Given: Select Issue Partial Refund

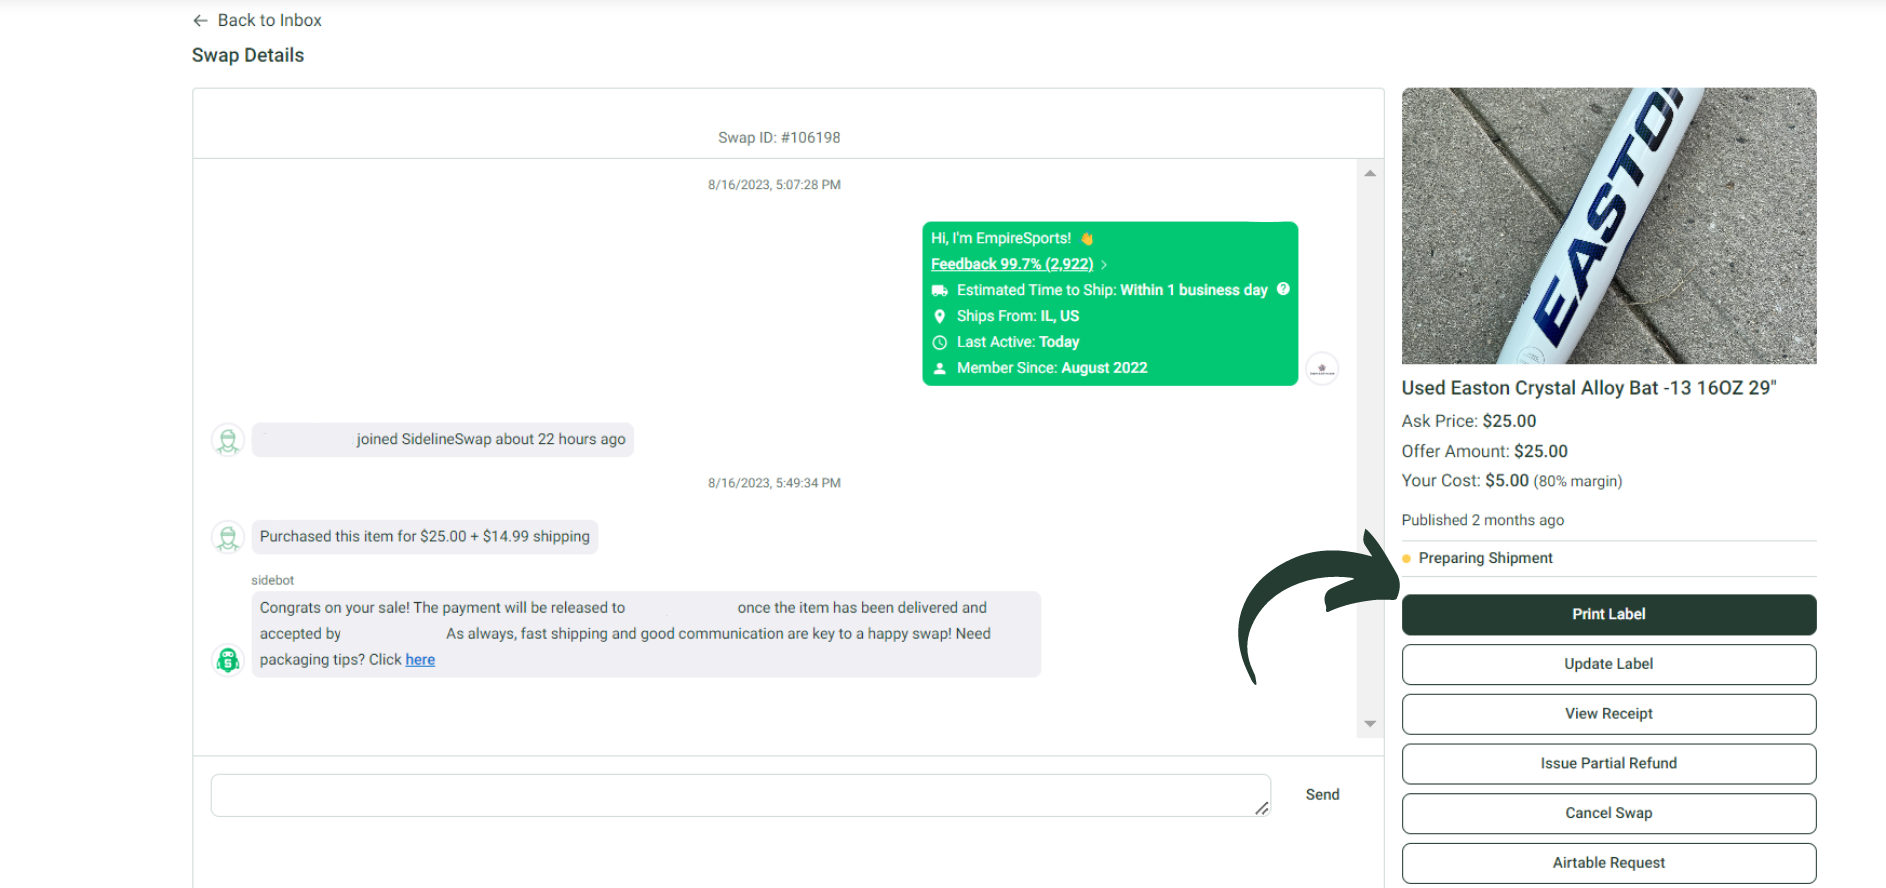Looking at the screenshot, I should [x=1608, y=763].
